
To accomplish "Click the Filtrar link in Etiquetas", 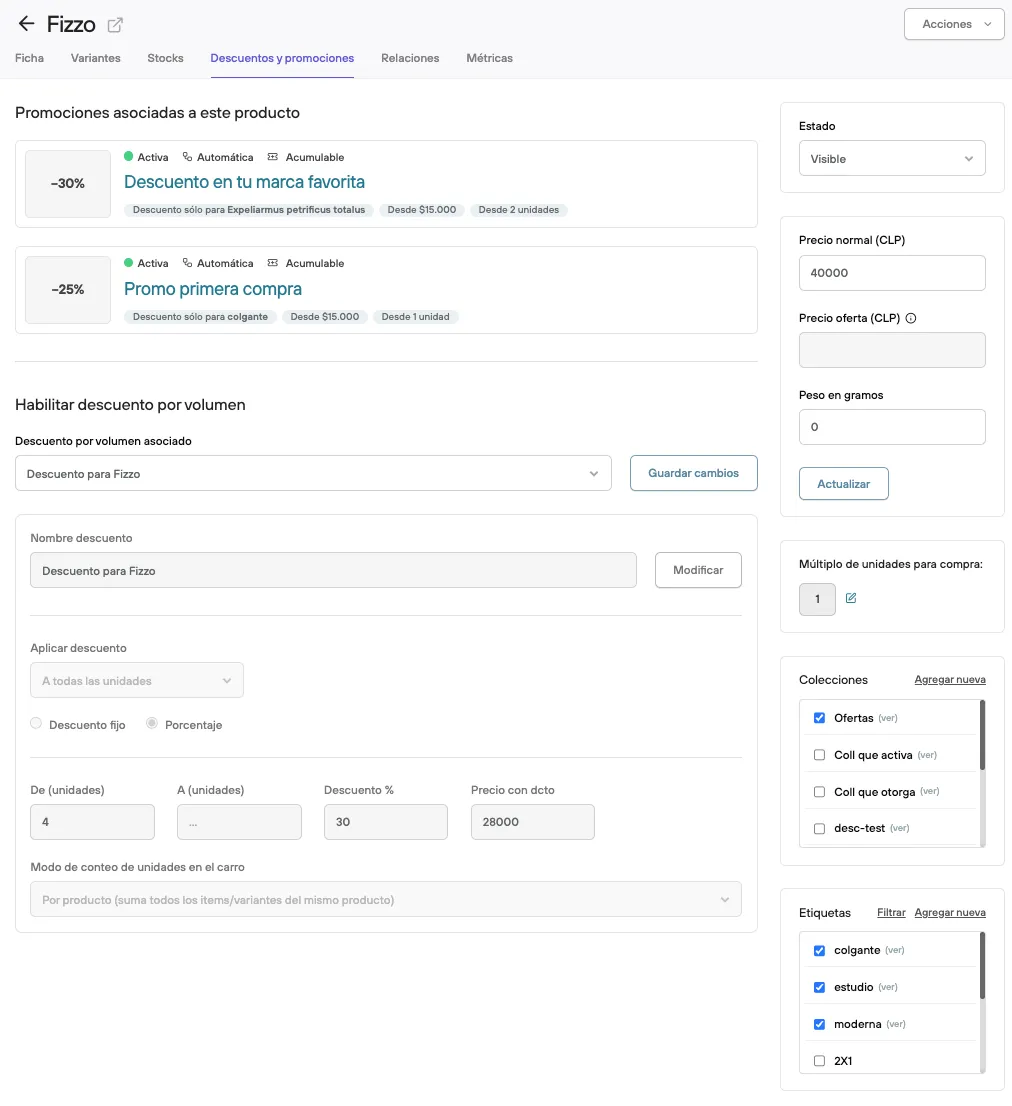I will (x=891, y=912).
